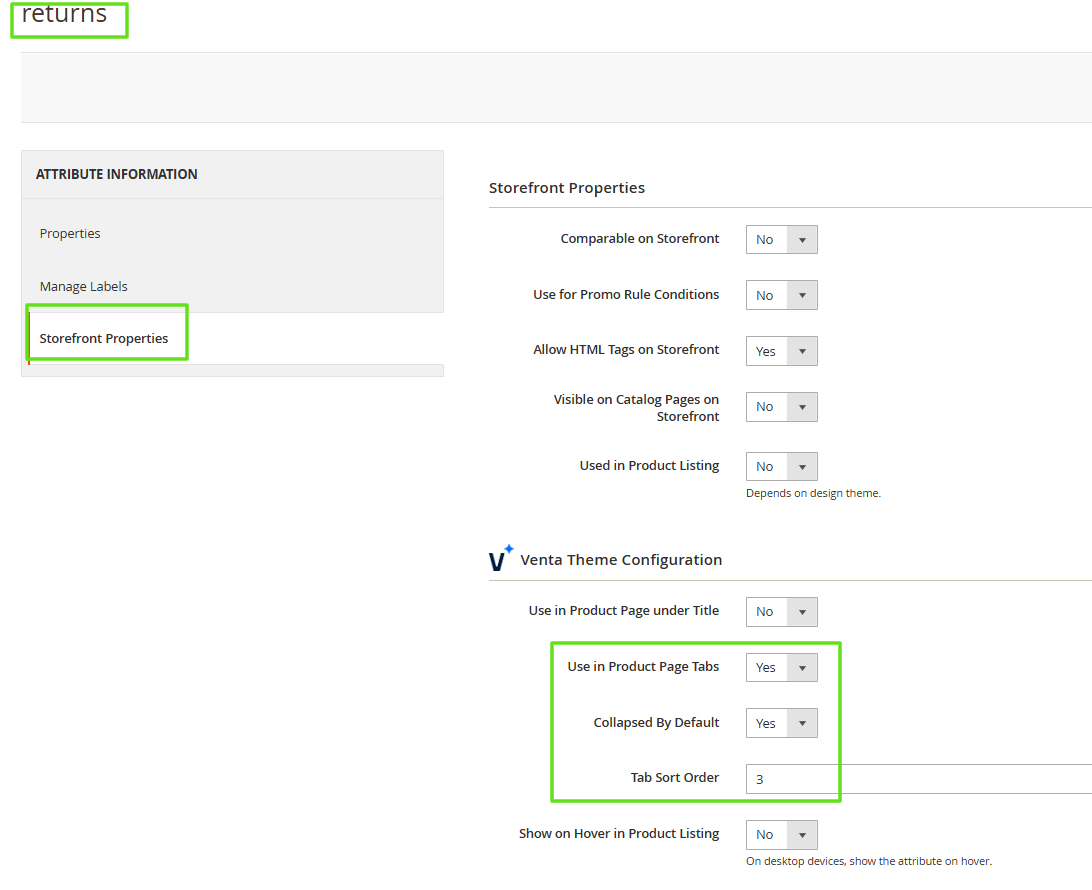Screen dimensions: 1092x890
Task: Click the Storefront Properties section heading
Action: coord(567,188)
